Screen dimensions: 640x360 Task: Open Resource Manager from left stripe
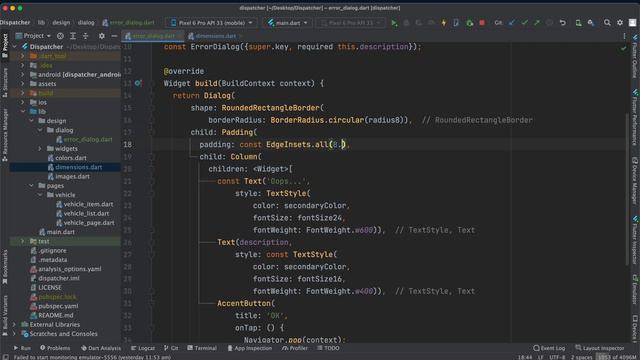(x=5, y=135)
